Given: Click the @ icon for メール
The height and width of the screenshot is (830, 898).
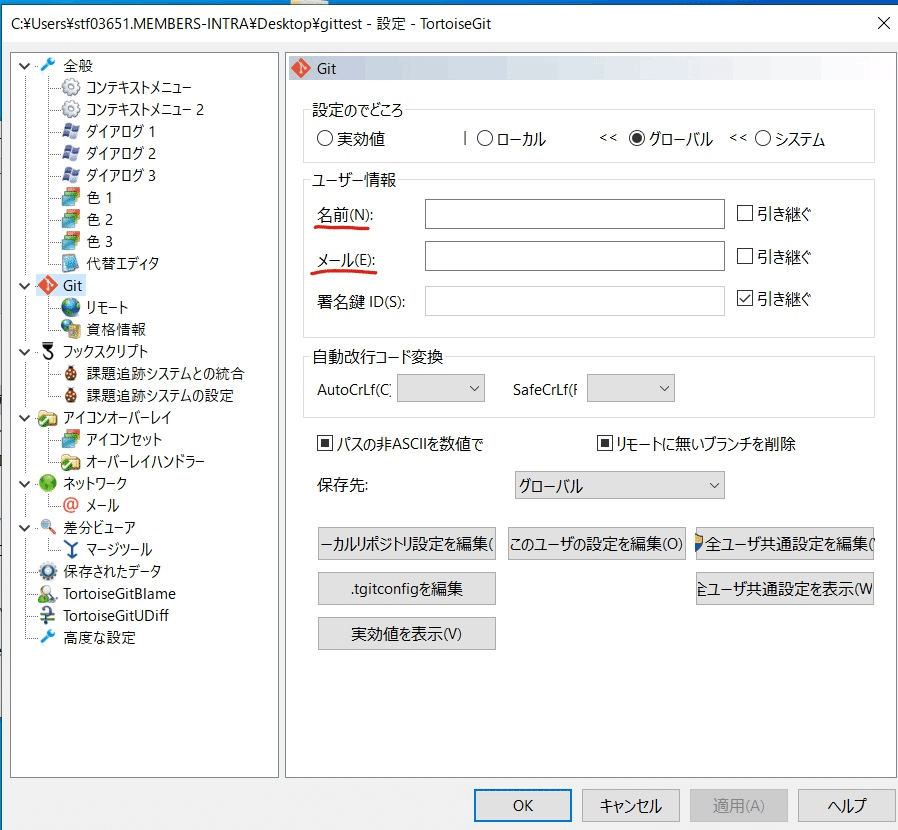Looking at the screenshot, I should (70, 505).
